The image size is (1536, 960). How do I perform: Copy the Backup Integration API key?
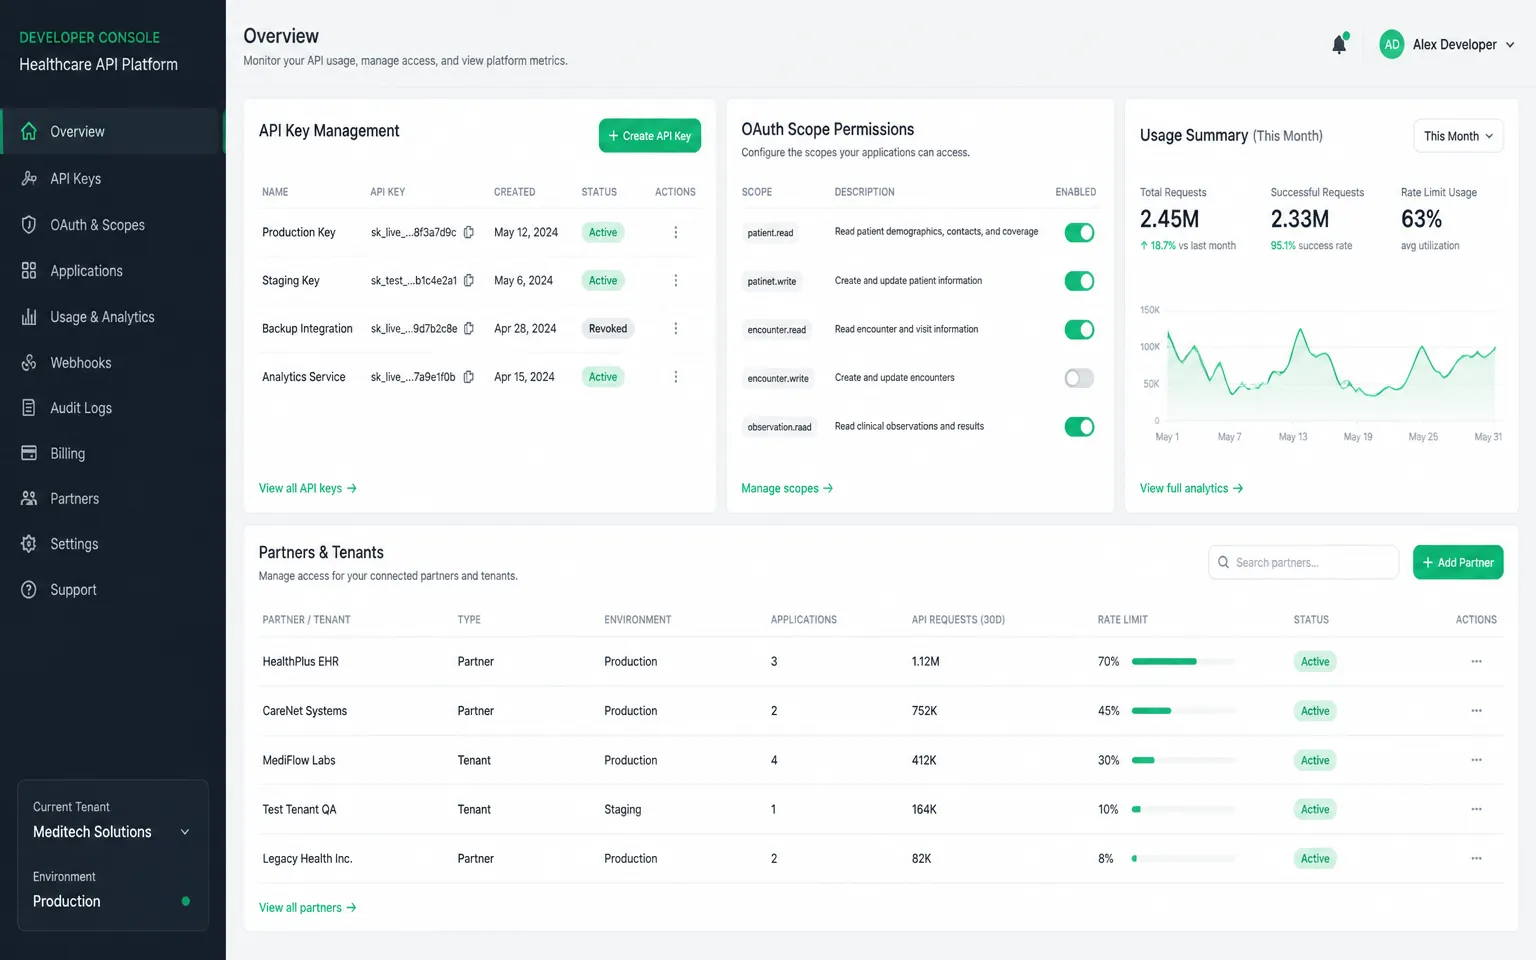469,329
